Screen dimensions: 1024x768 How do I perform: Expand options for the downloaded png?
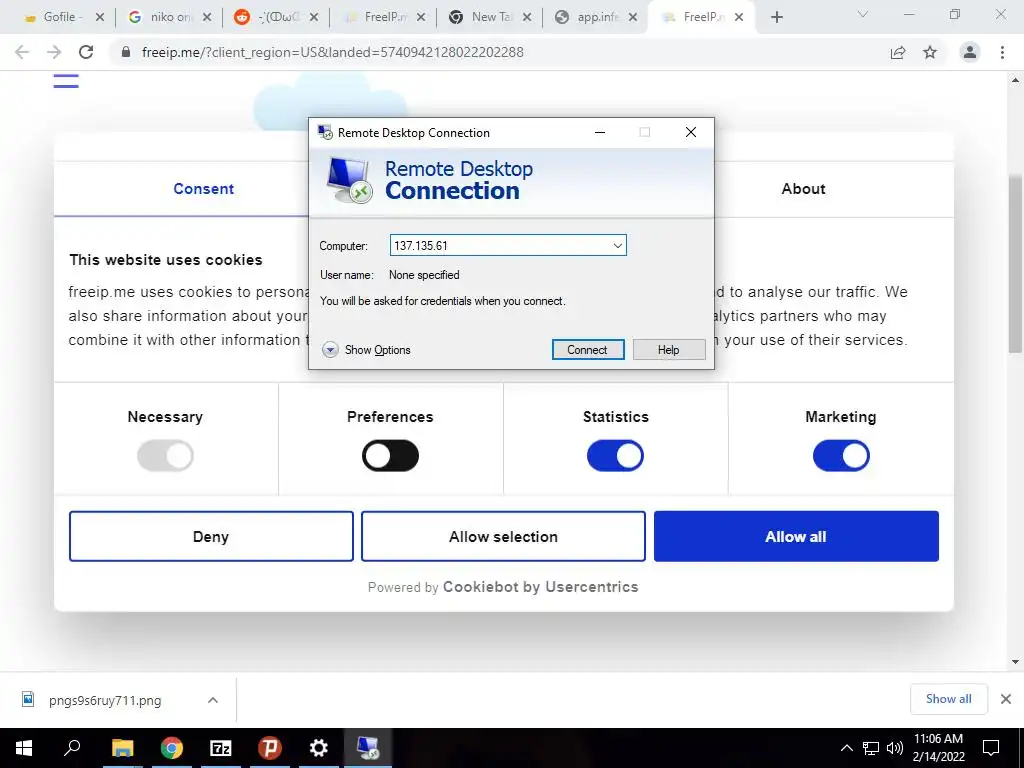pos(213,700)
